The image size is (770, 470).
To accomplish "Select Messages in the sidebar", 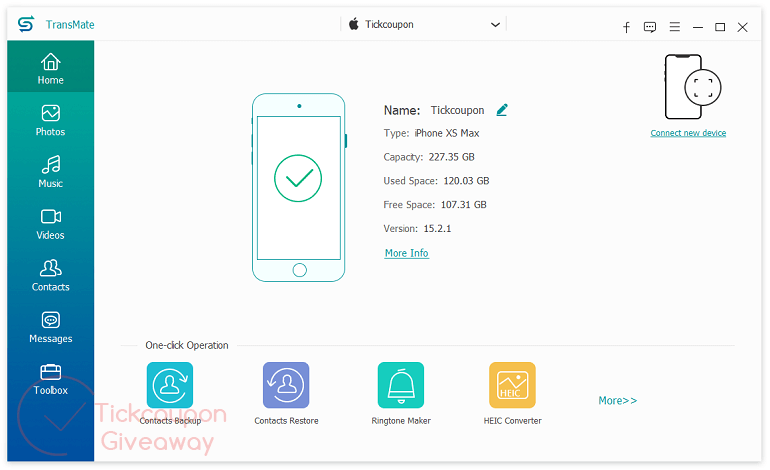I will 51,327.
